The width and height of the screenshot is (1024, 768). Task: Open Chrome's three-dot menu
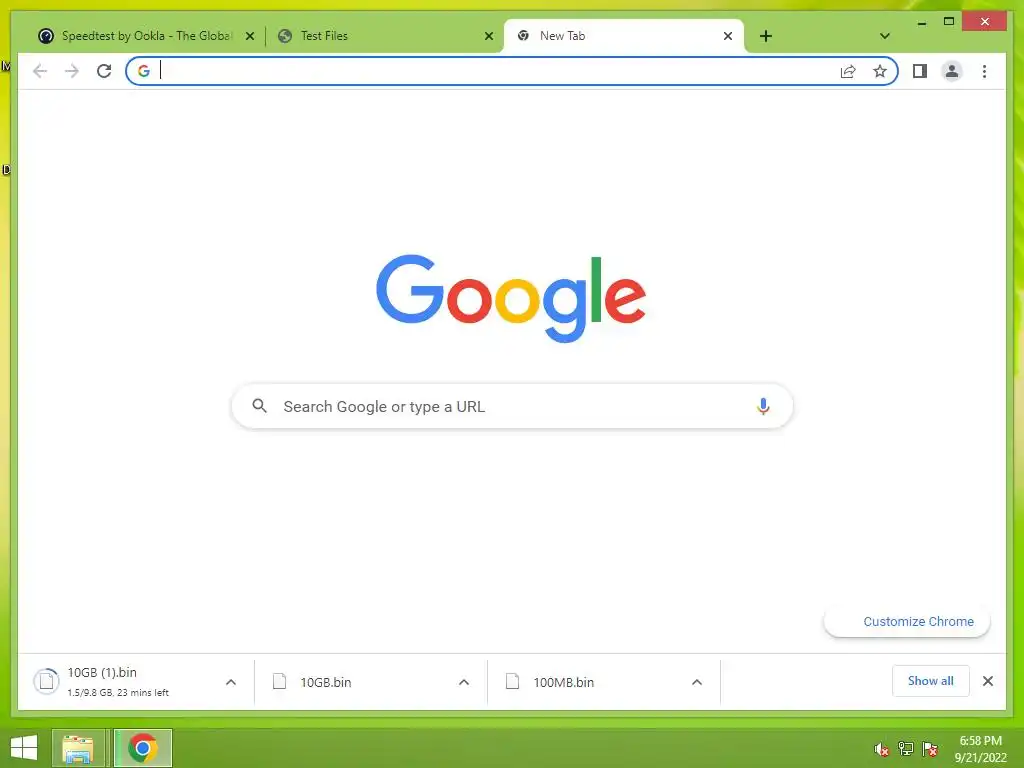pyautogui.click(x=984, y=71)
